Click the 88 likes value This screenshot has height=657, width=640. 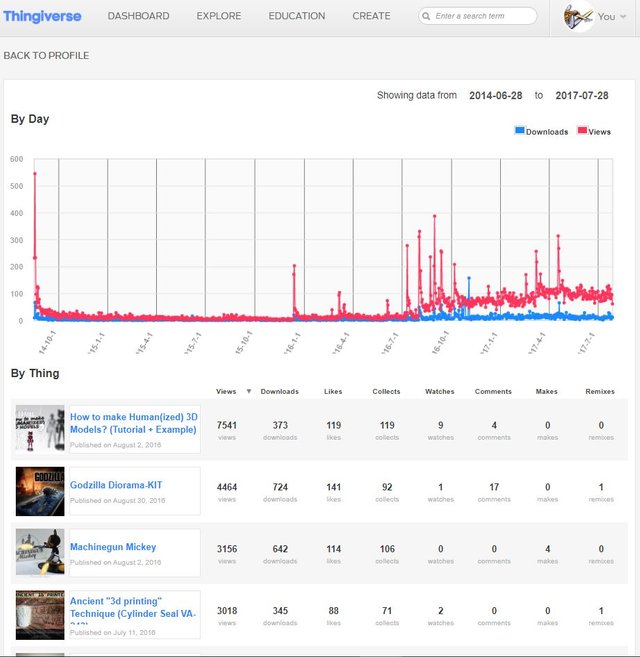tap(334, 611)
